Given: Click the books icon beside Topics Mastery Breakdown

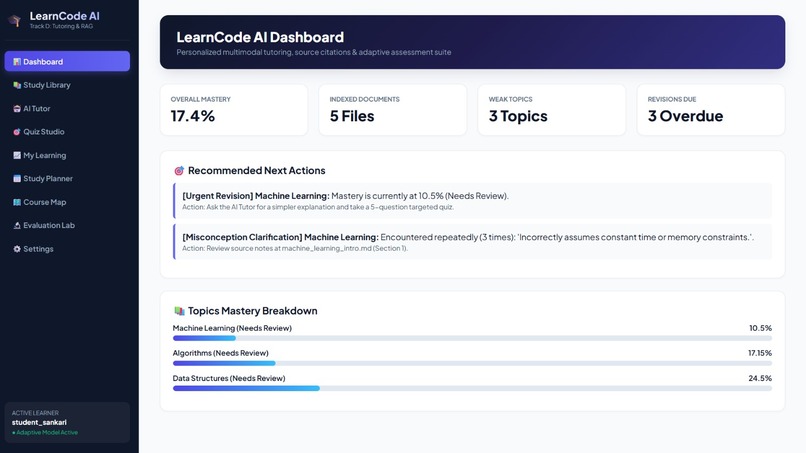Looking at the screenshot, I should pyautogui.click(x=179, y=311).
